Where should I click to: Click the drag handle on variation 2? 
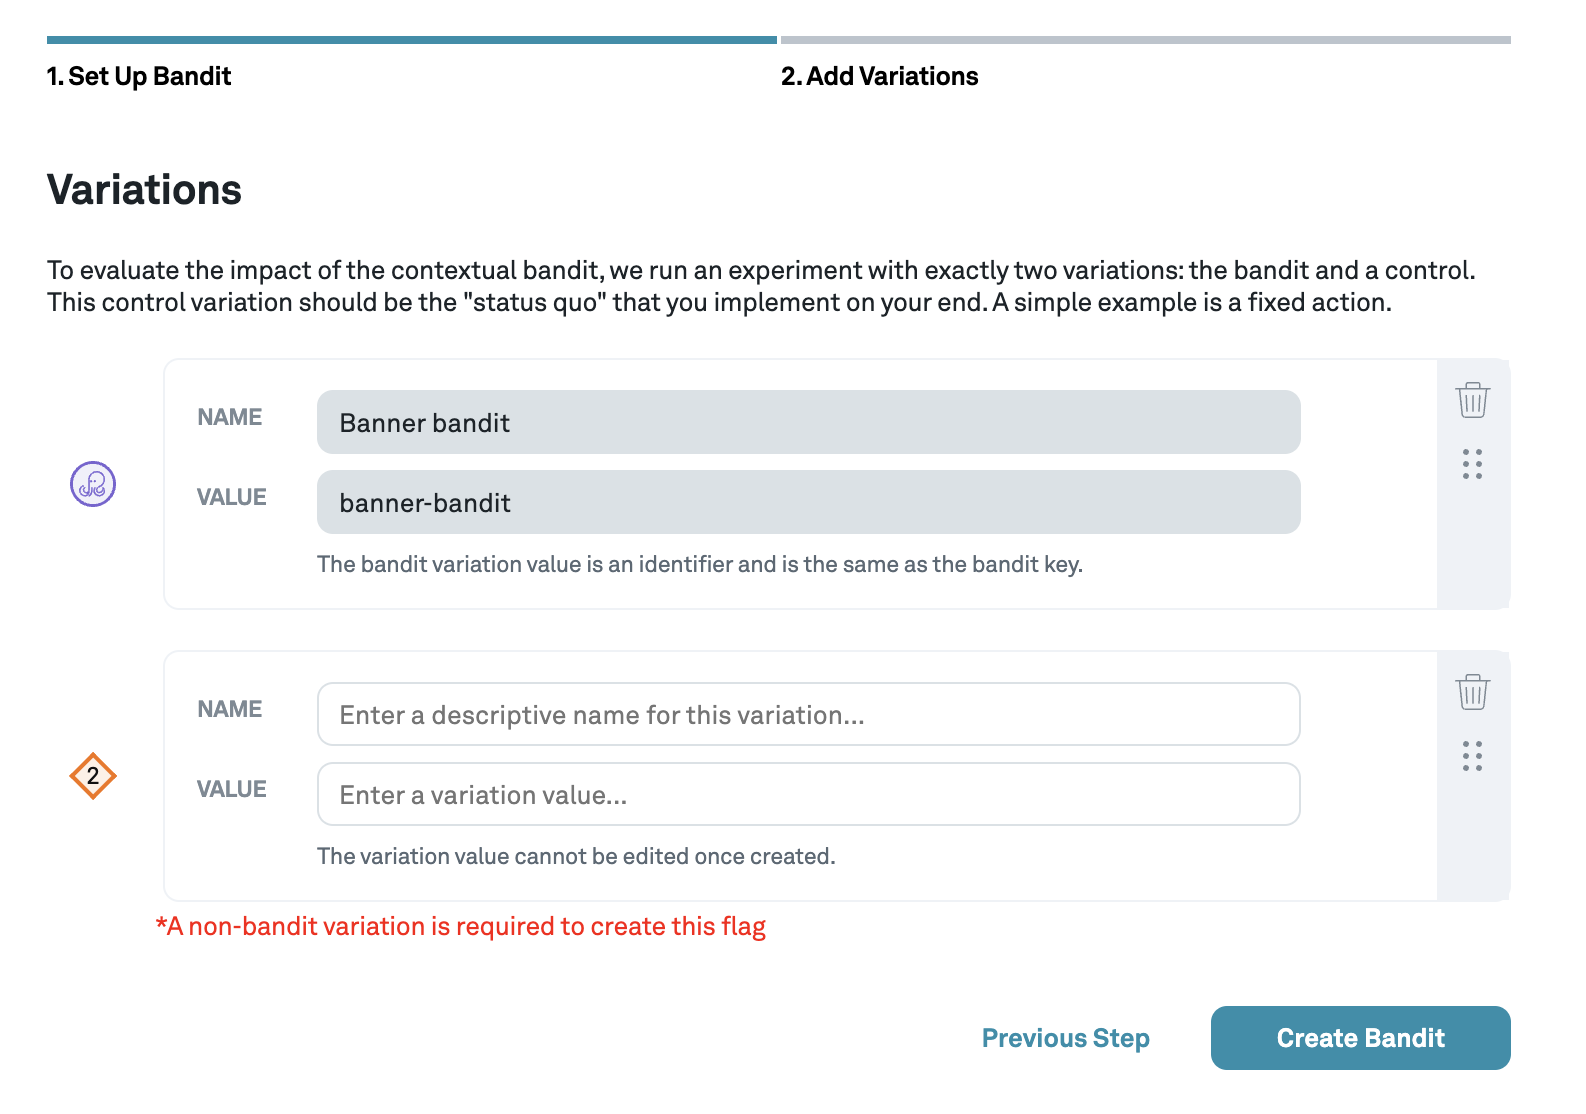pos(1472,758)
